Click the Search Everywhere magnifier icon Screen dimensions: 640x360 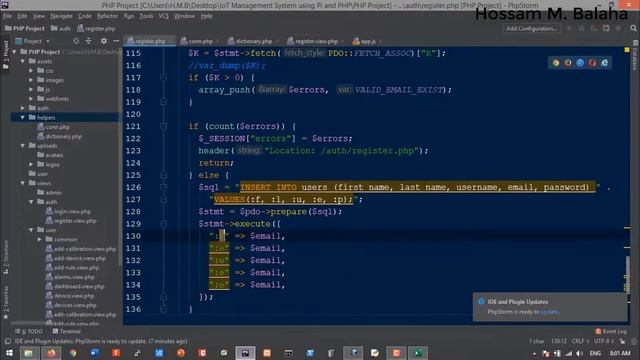[x=633, y=28]
